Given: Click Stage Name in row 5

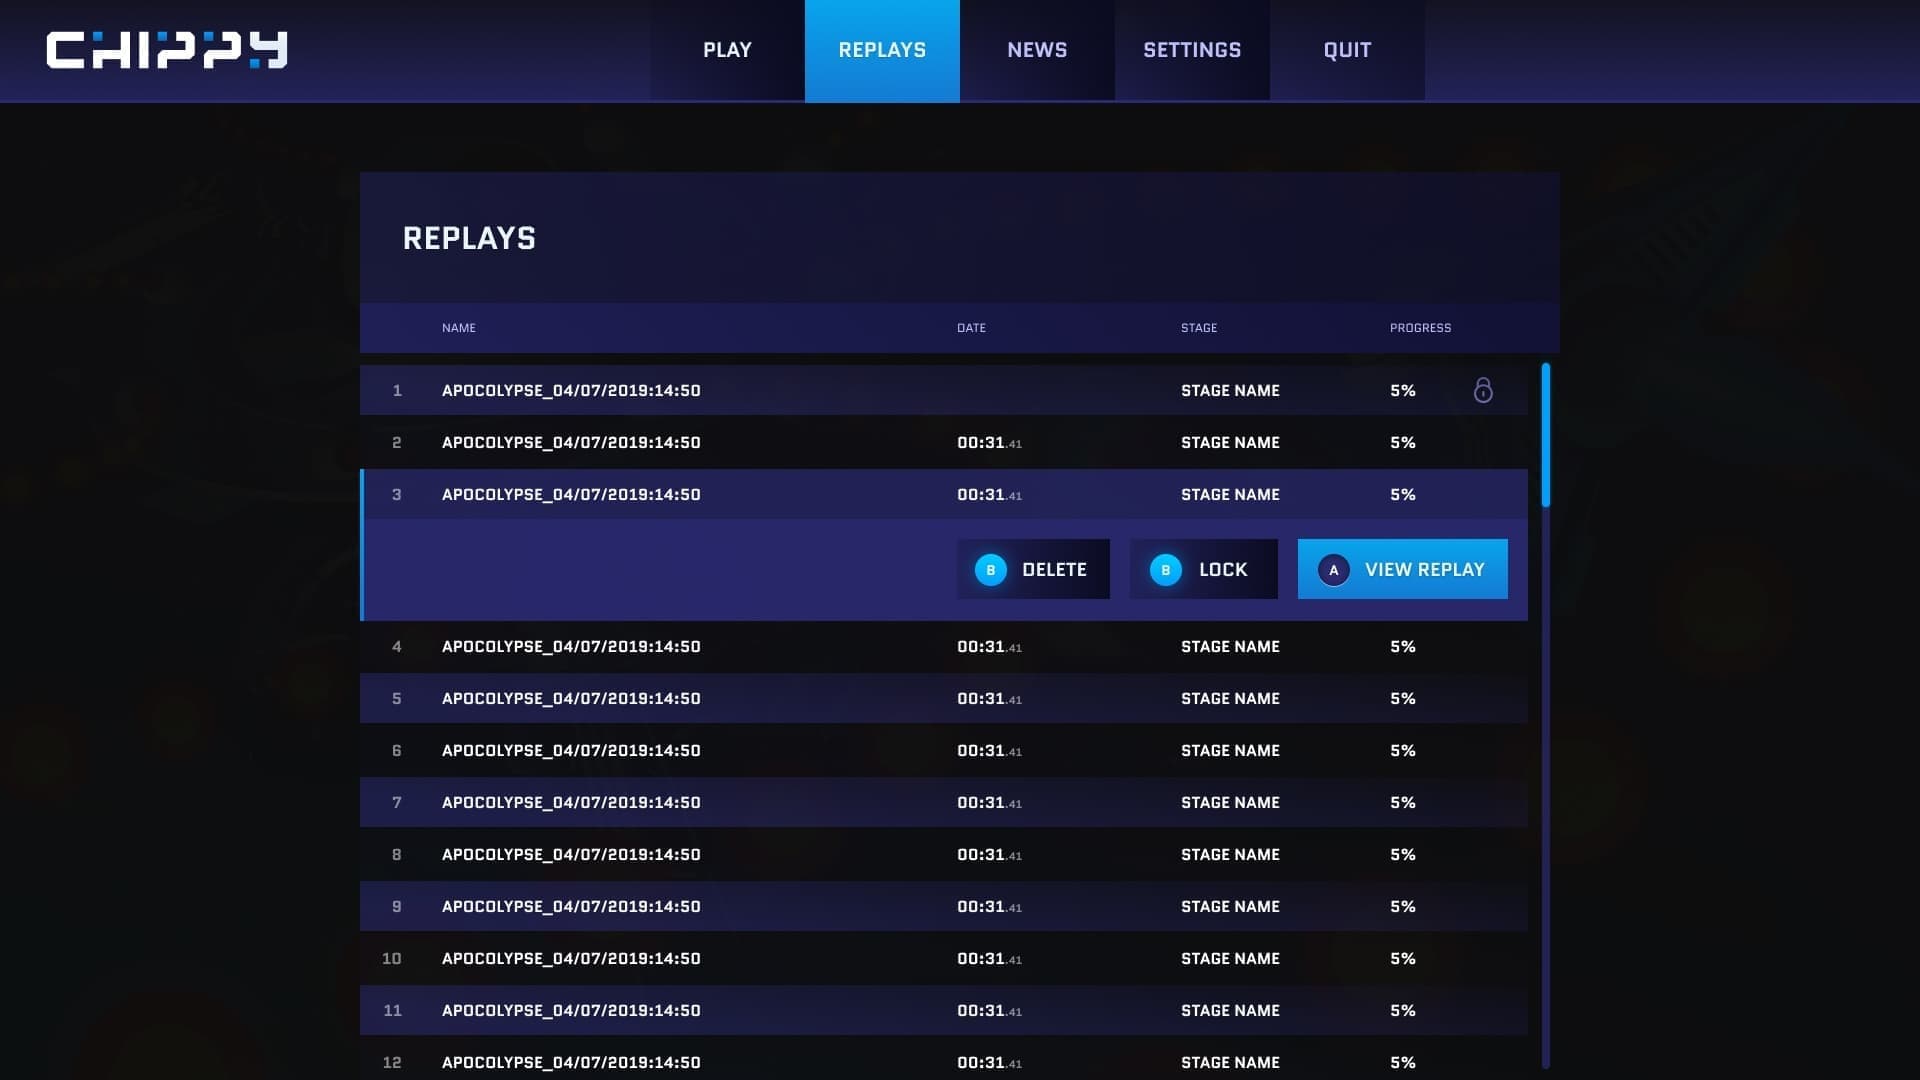Looking at the screenshot, I should pyautogui.click(x=1230, y=698).
